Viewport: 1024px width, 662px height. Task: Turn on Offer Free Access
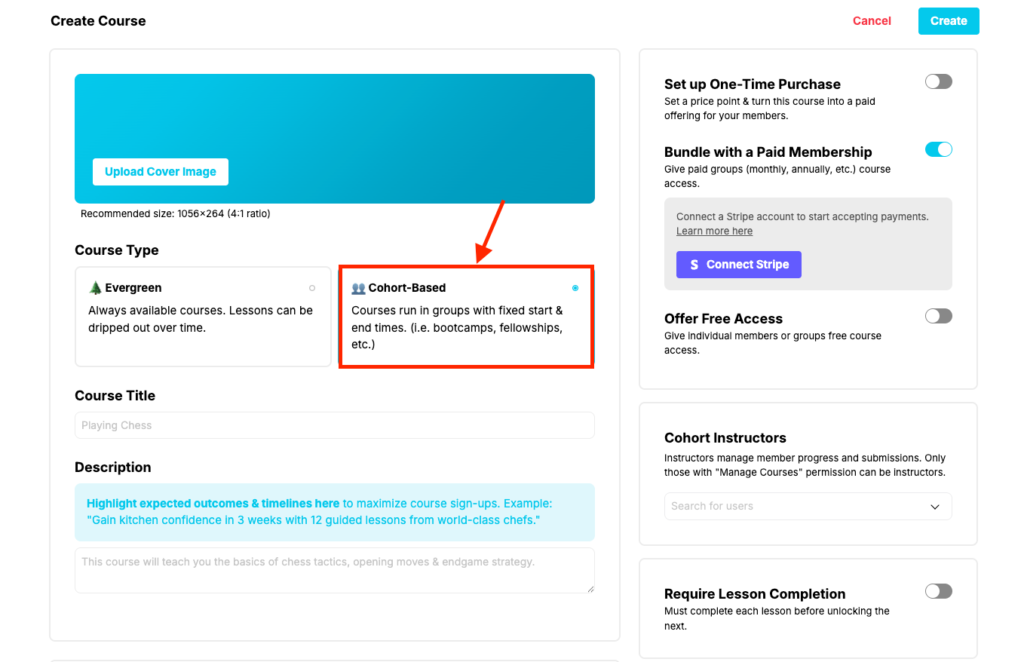tap(938, 316)
